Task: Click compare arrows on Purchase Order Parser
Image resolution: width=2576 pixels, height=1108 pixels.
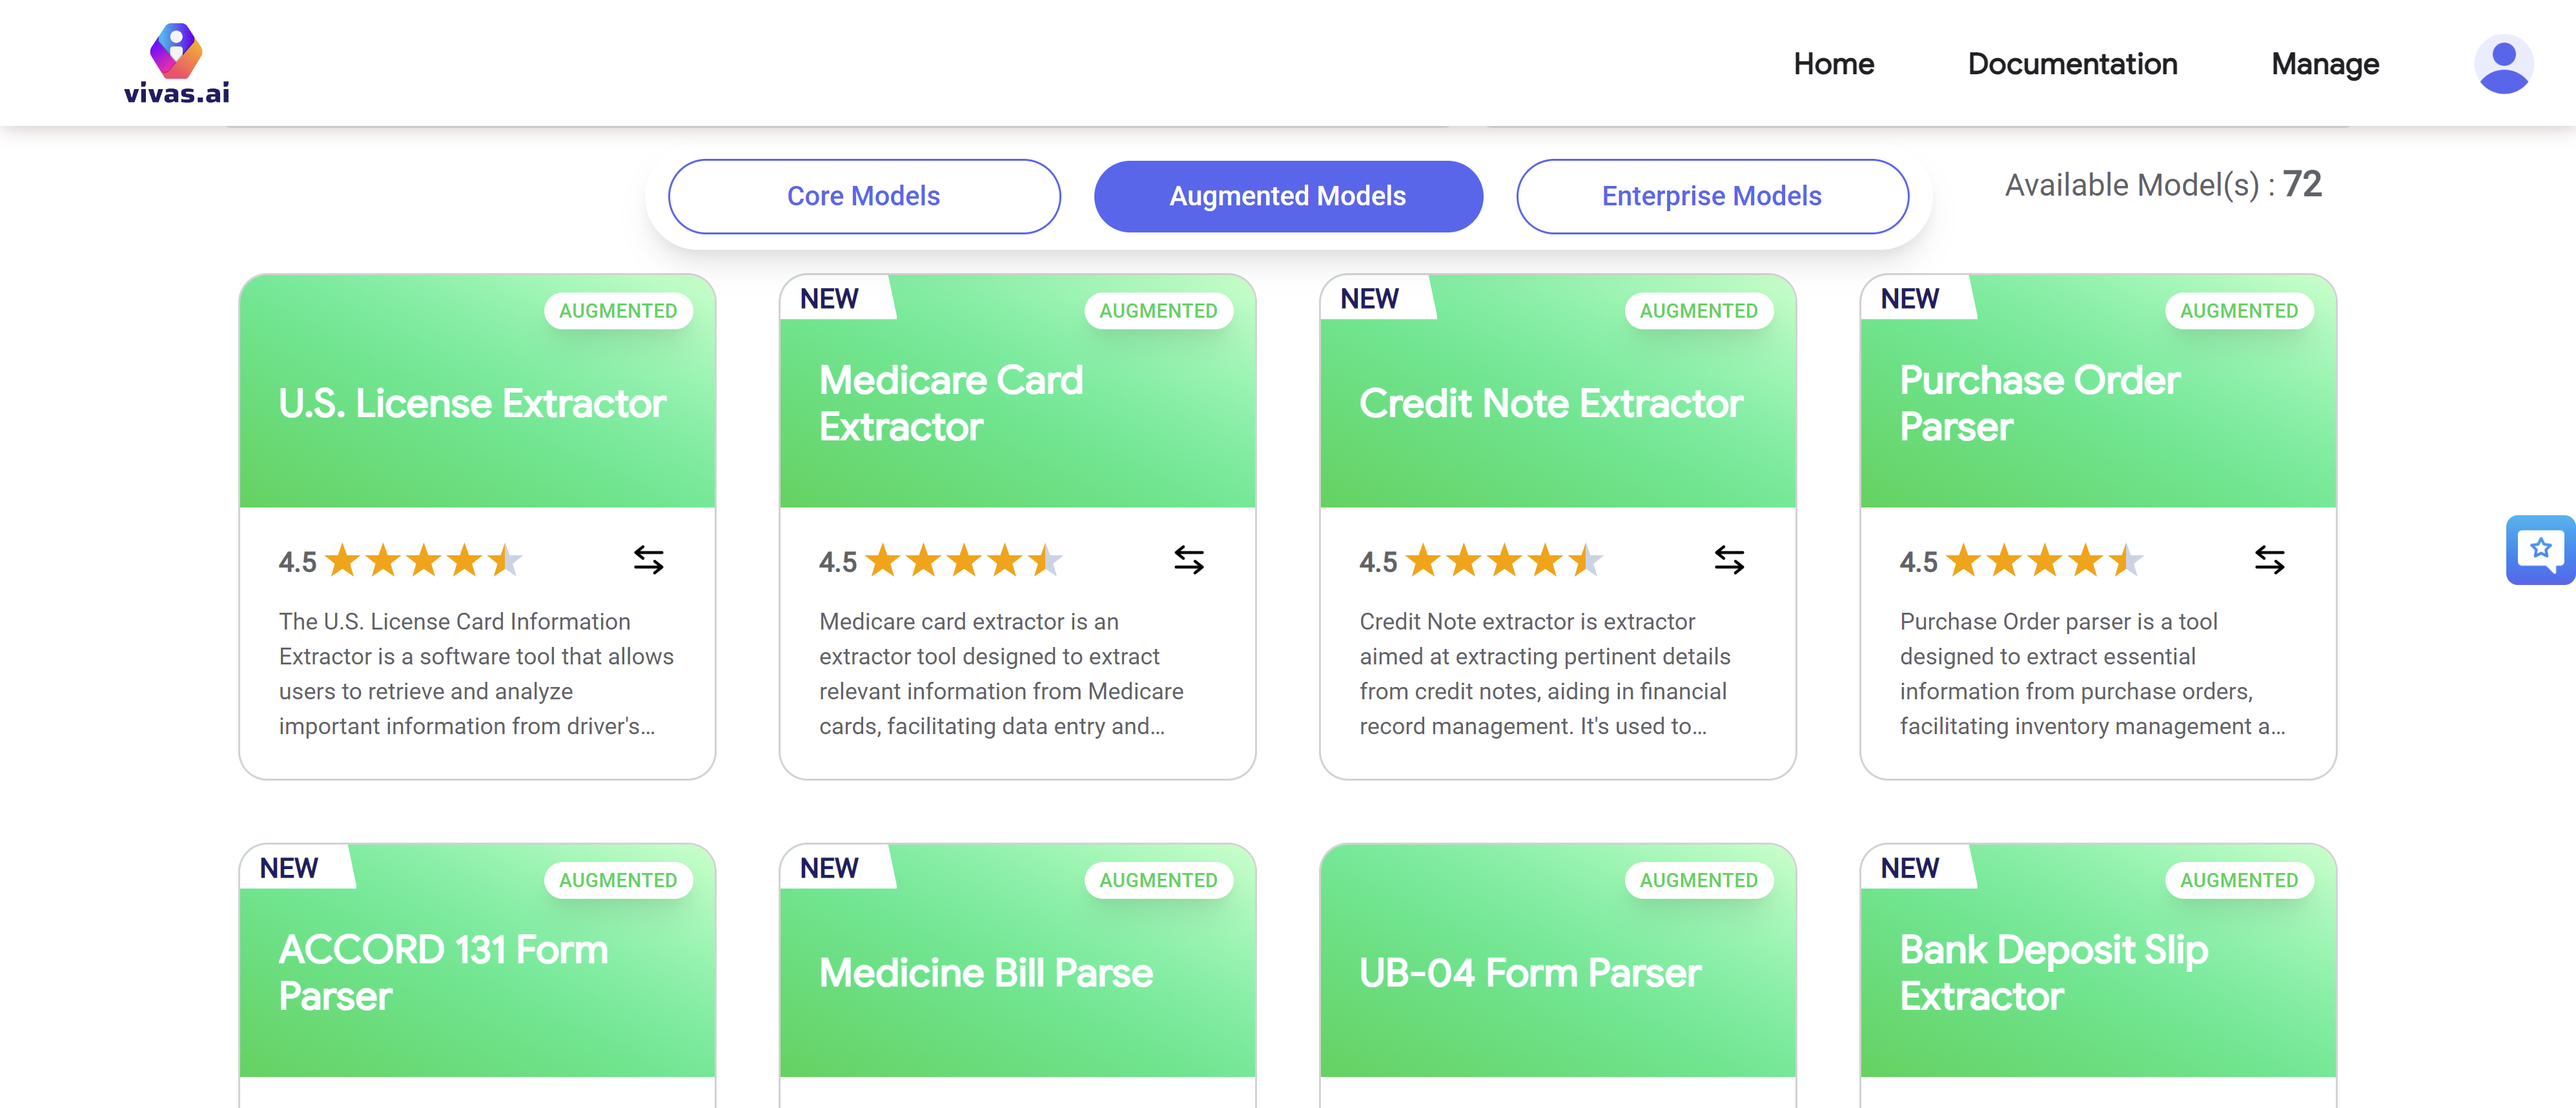Action: tap(2268, 560)
